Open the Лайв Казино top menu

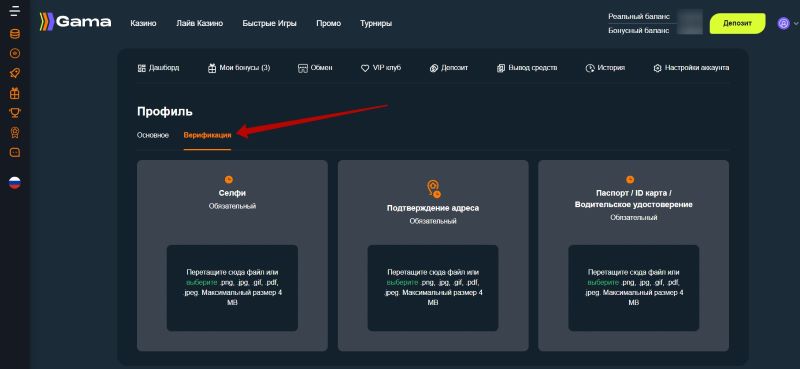pos(199,23)
